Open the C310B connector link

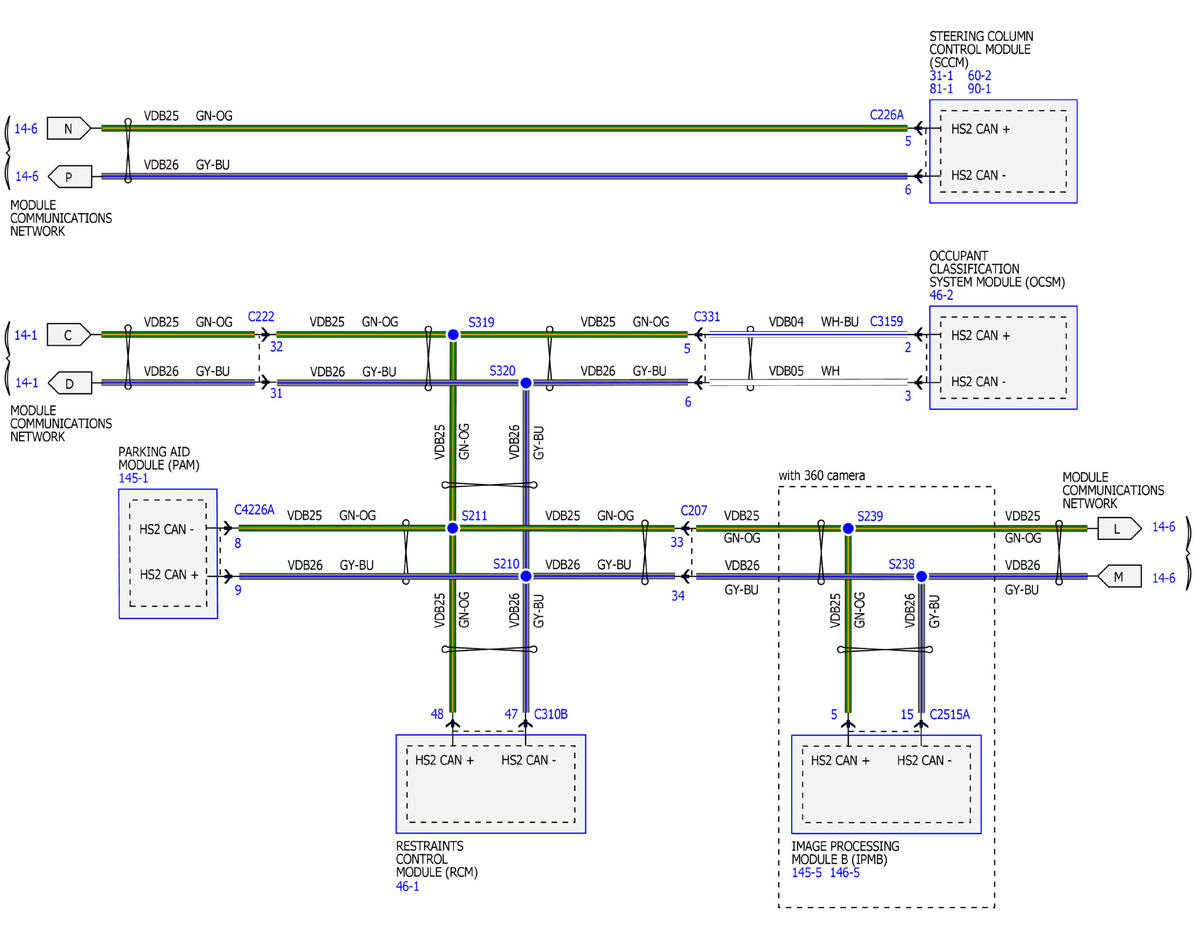551,714
